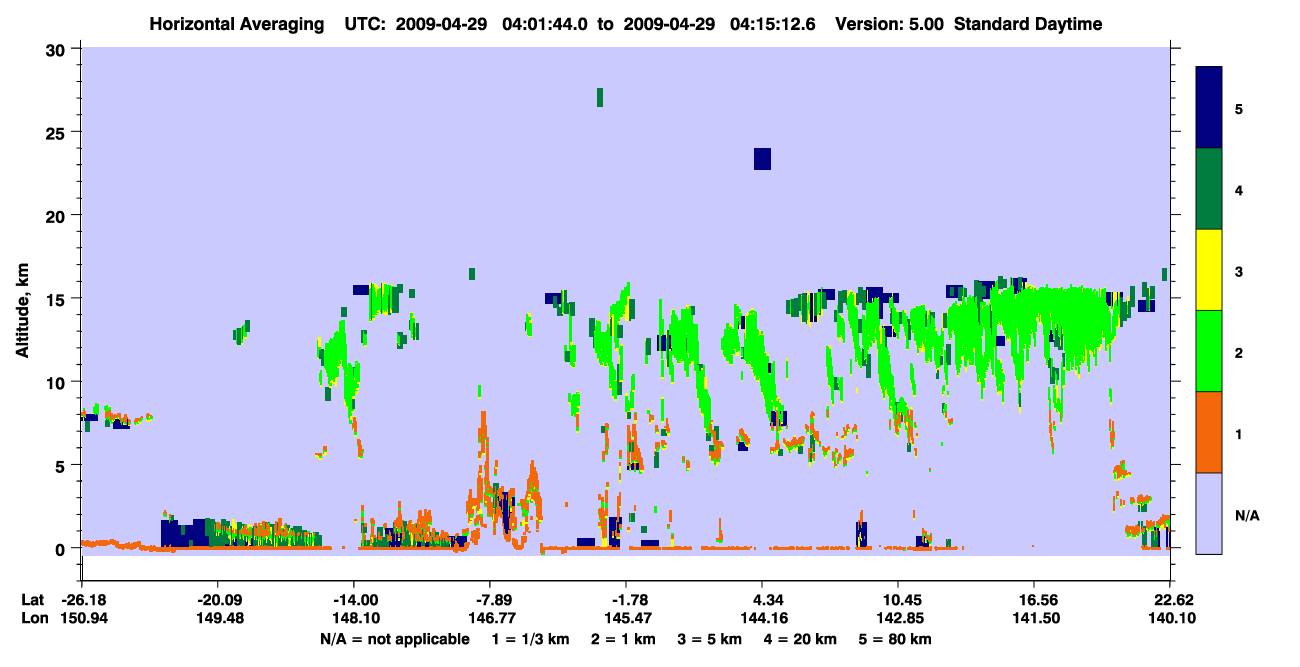Click latitude value -20.09

218,600
